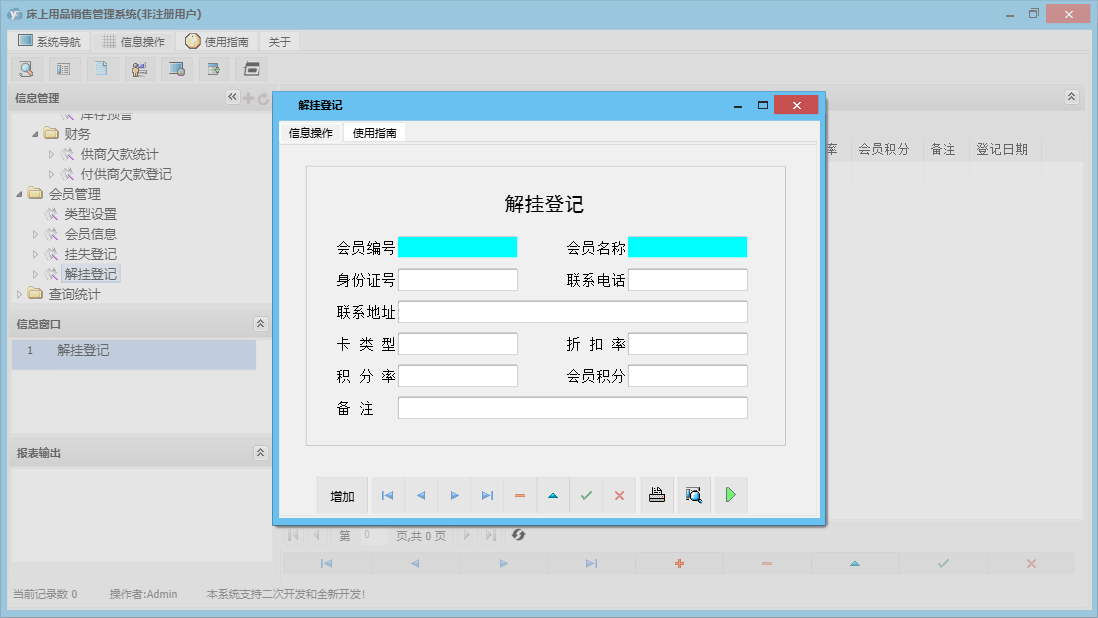Viewport: 1098px width, 618px height.
Task: Click the document icon on the top toolbar
Action: (x=101, y=69)
